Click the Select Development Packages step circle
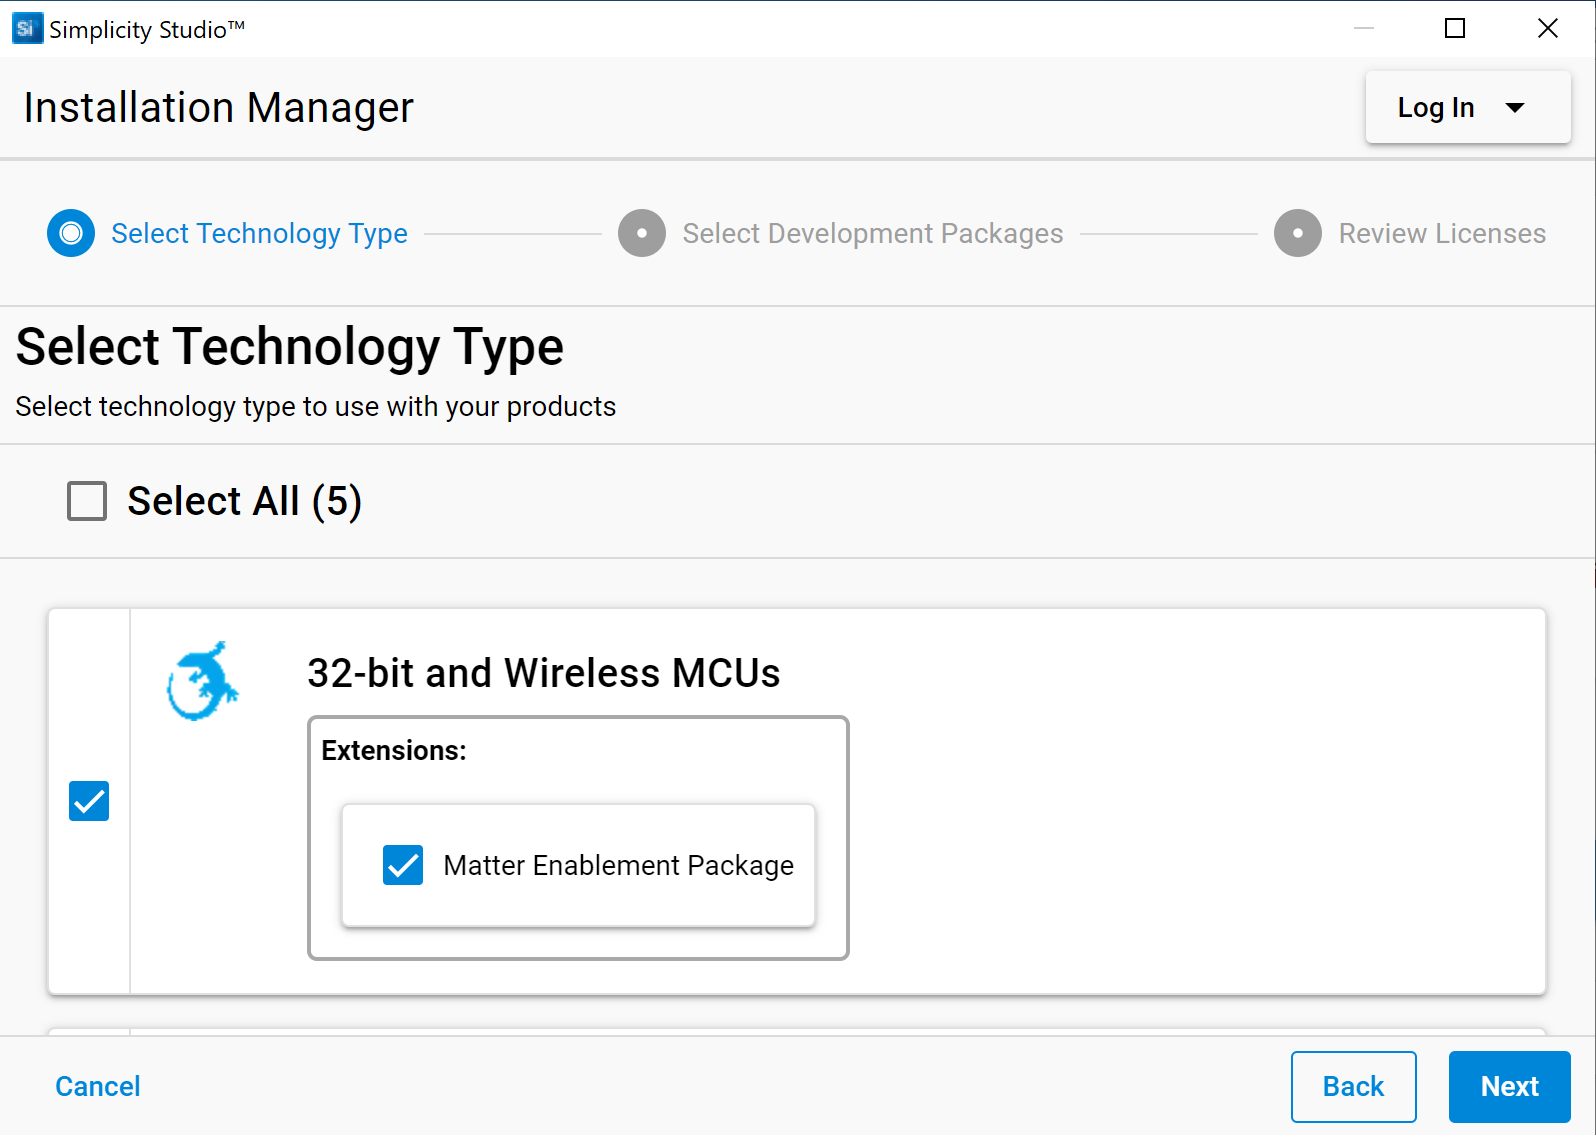 pyautogui.click(x=642, y=233)
